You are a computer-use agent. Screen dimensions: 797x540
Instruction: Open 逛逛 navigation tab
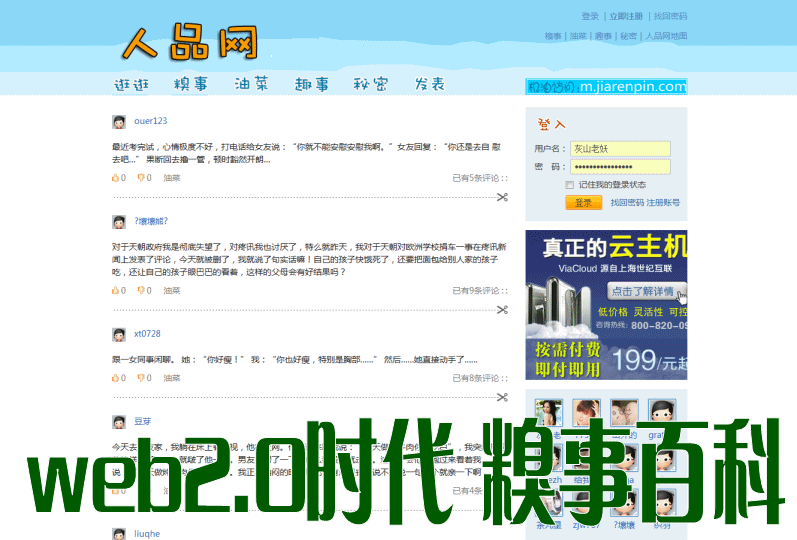[132, 84]
